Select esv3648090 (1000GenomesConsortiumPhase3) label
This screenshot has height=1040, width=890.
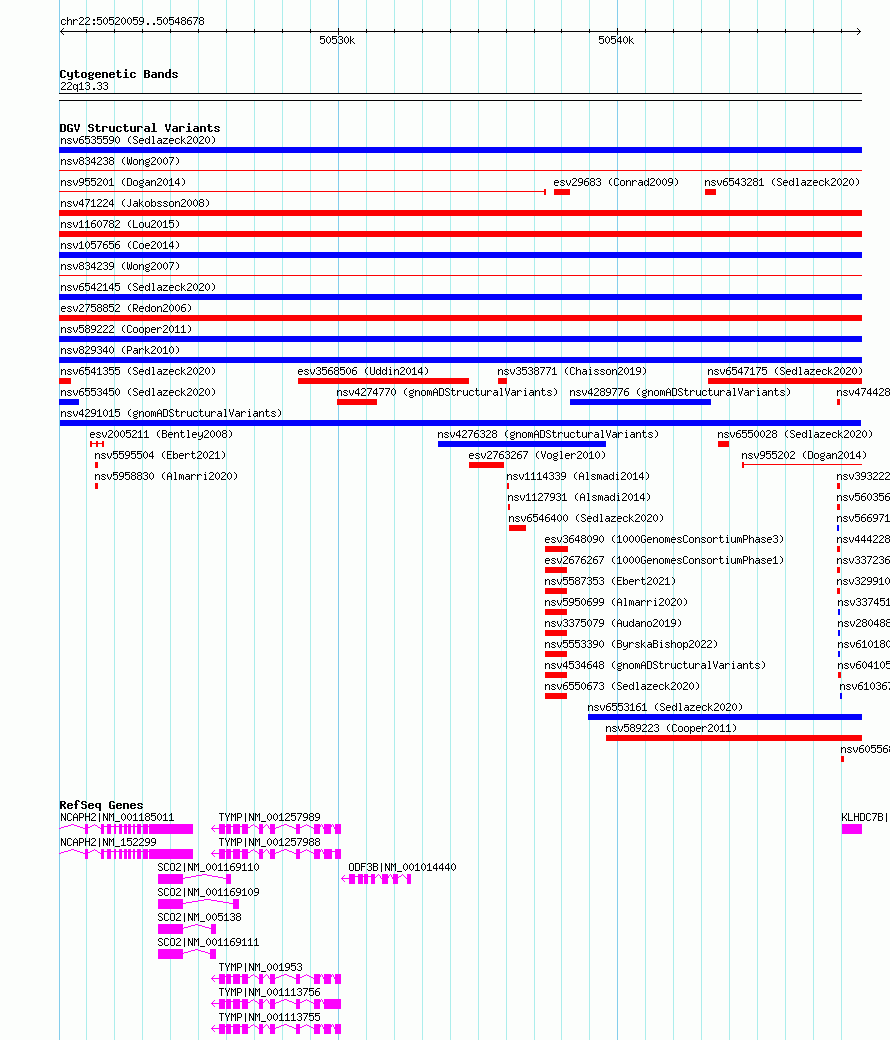coord(665,539)
